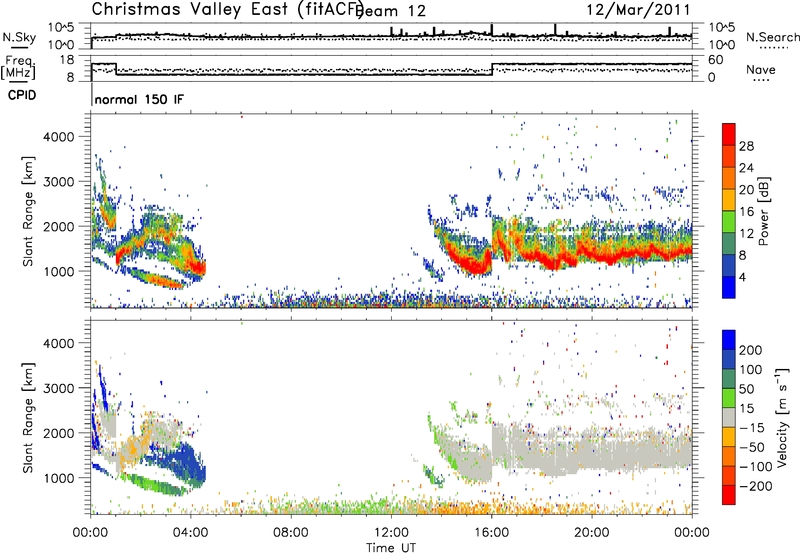Image resolution: width=800 pixels, height=554 pixels.
Task: Click the '2000' tick of the velocity panel
Action: click(x=59, y=433)
